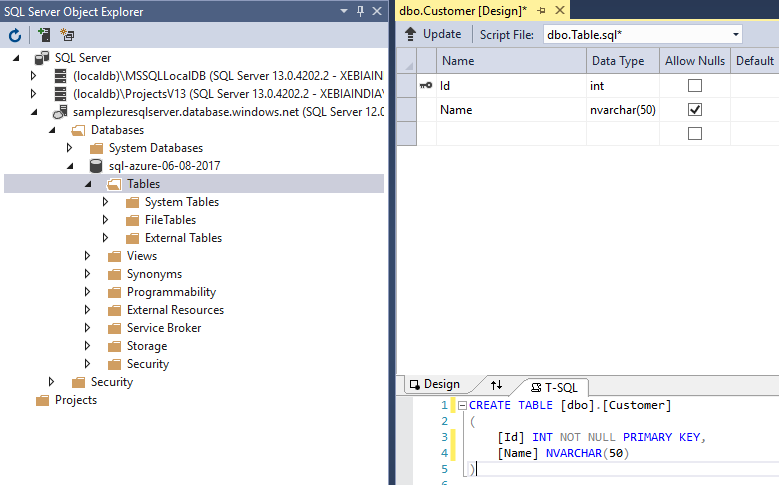Viewport: 779px width, 485px height.
Task: Click the Id column name cell
Action: (x=511, y=85)
